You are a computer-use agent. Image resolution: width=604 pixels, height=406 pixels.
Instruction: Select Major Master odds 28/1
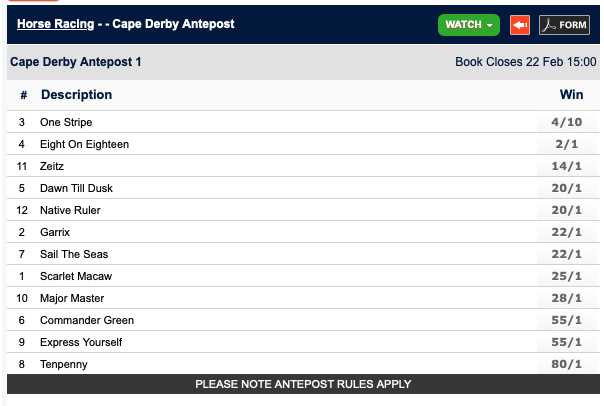(566, 298)
